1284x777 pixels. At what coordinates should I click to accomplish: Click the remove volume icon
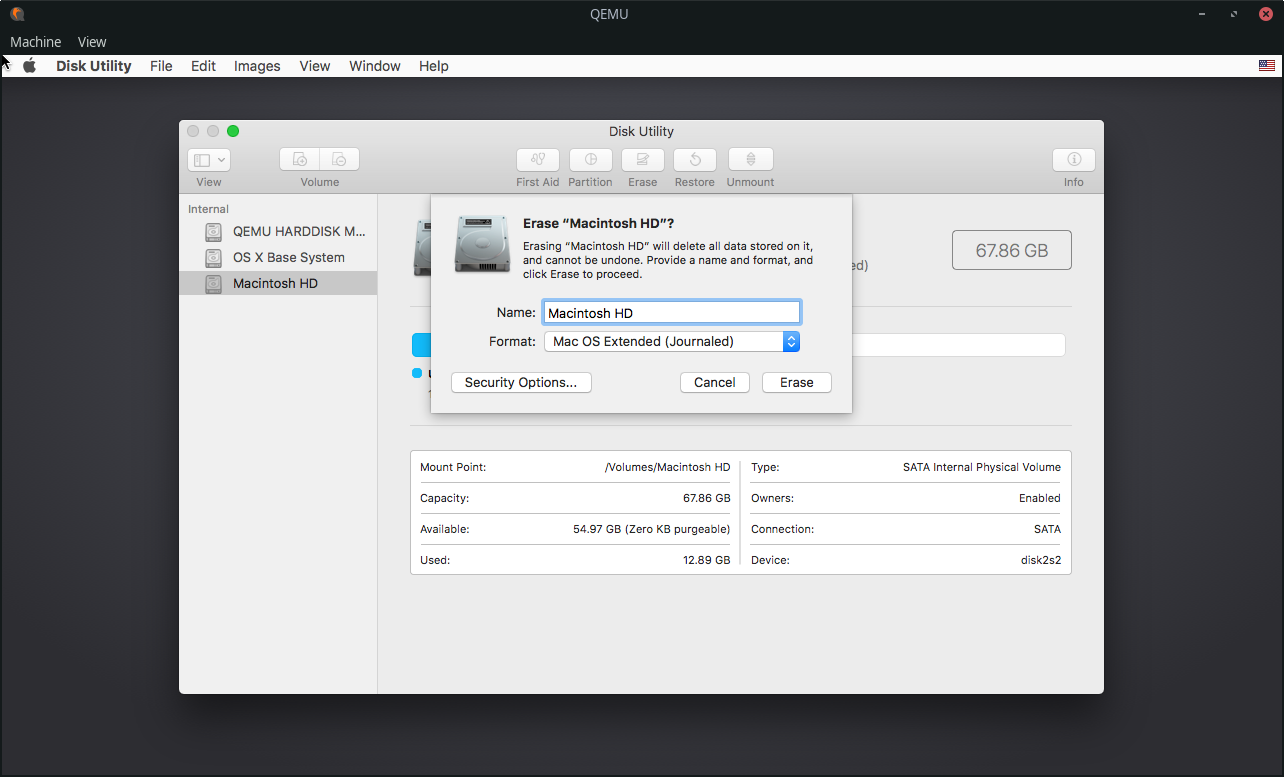click(340, 159)
